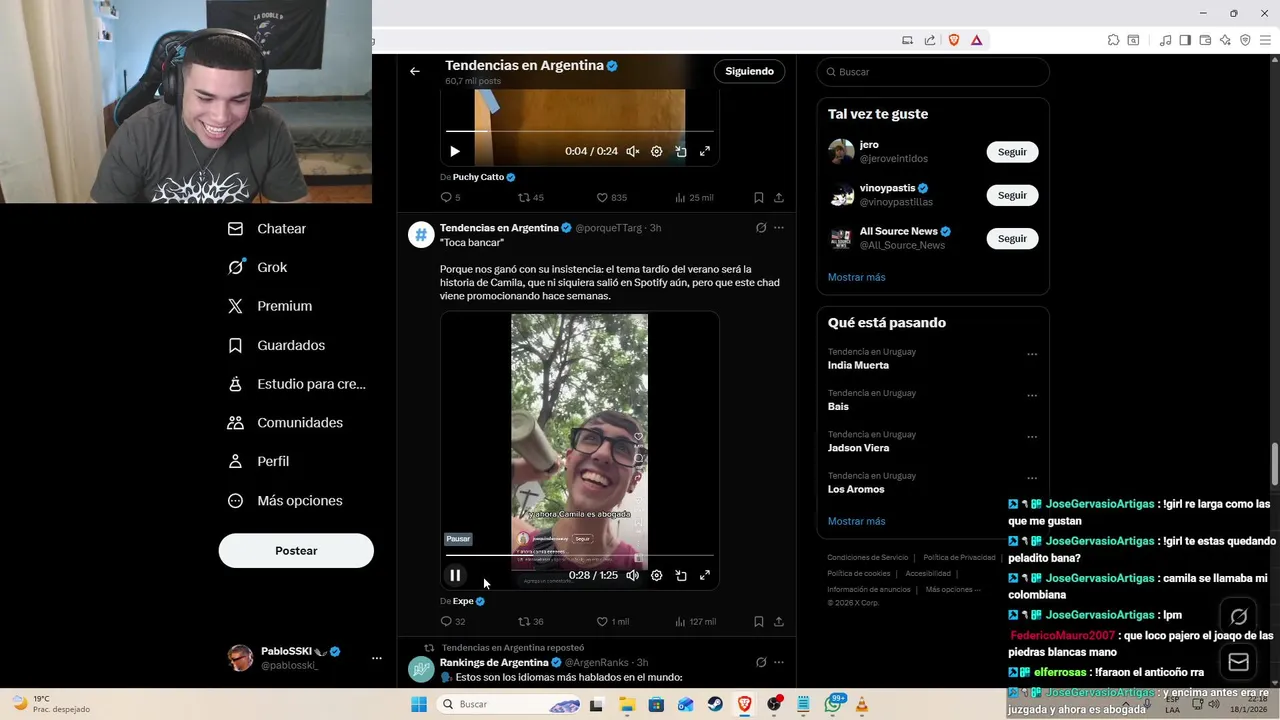
Task: Repost the post with 36 reposts
Action: click(x=530, y=622)
